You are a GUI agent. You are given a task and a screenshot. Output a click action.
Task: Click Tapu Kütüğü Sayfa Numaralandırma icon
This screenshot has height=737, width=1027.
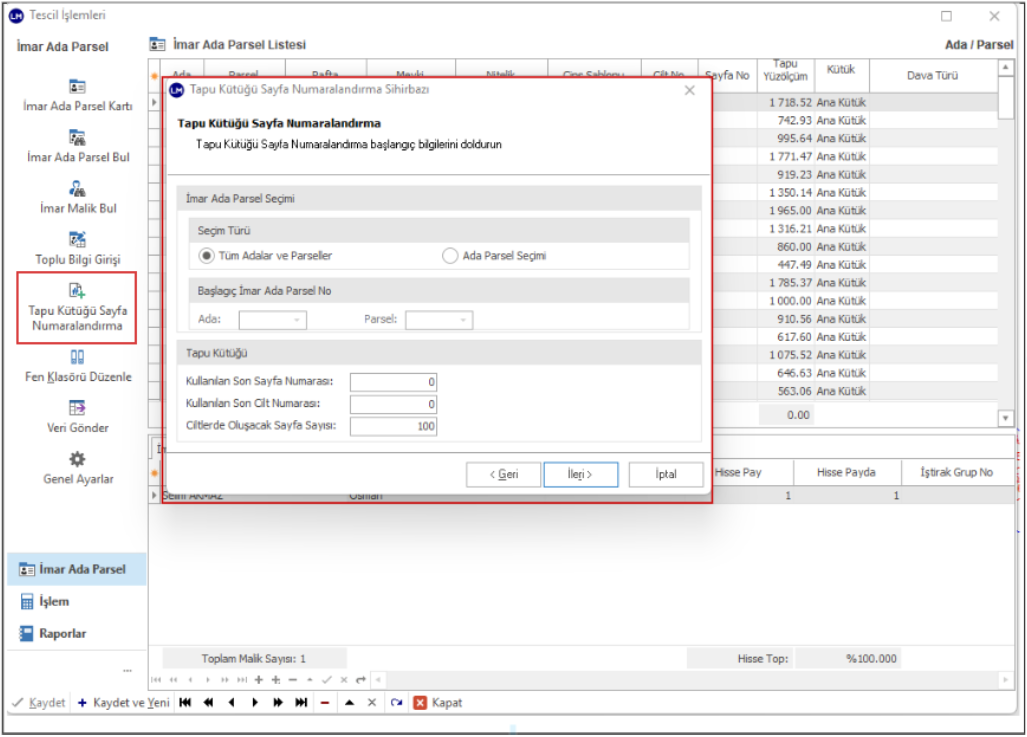pos(77,291)
